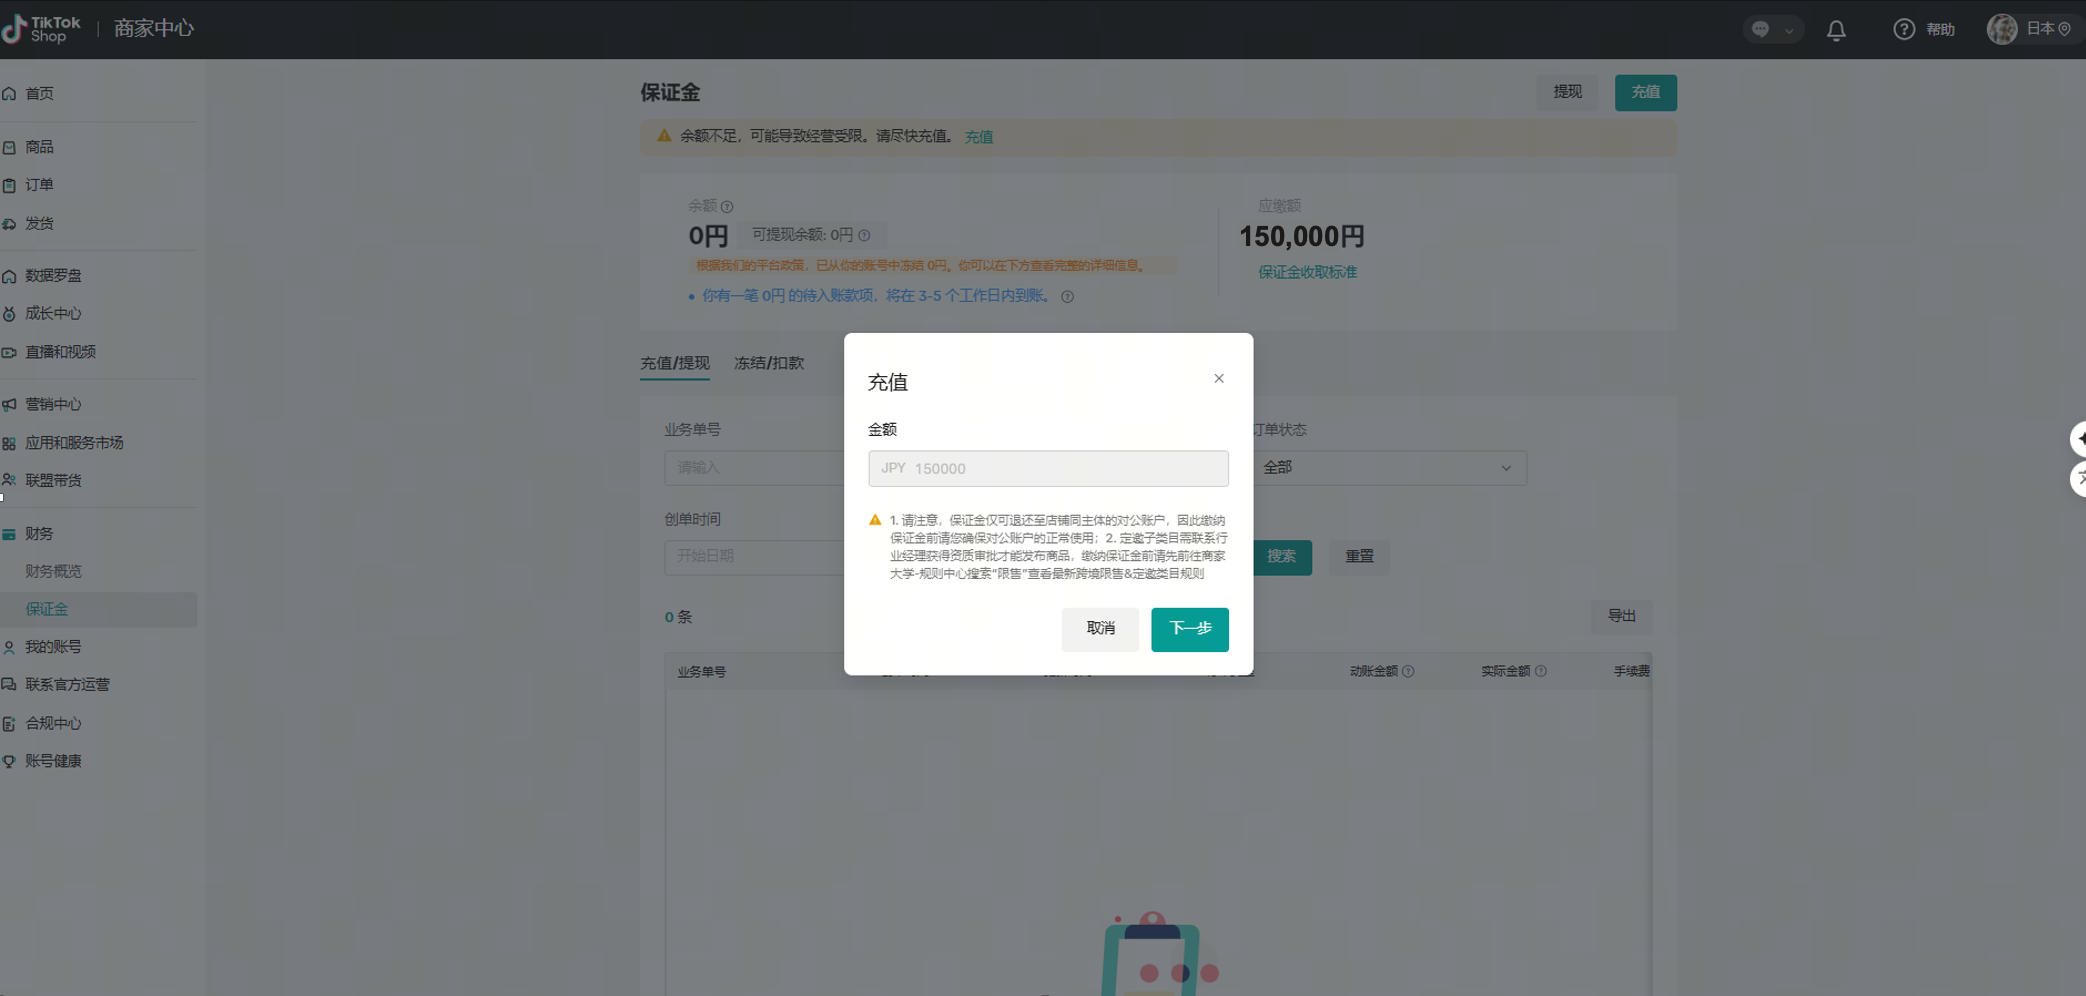Click the TikTok Shop logo

[x=42, y=29]
